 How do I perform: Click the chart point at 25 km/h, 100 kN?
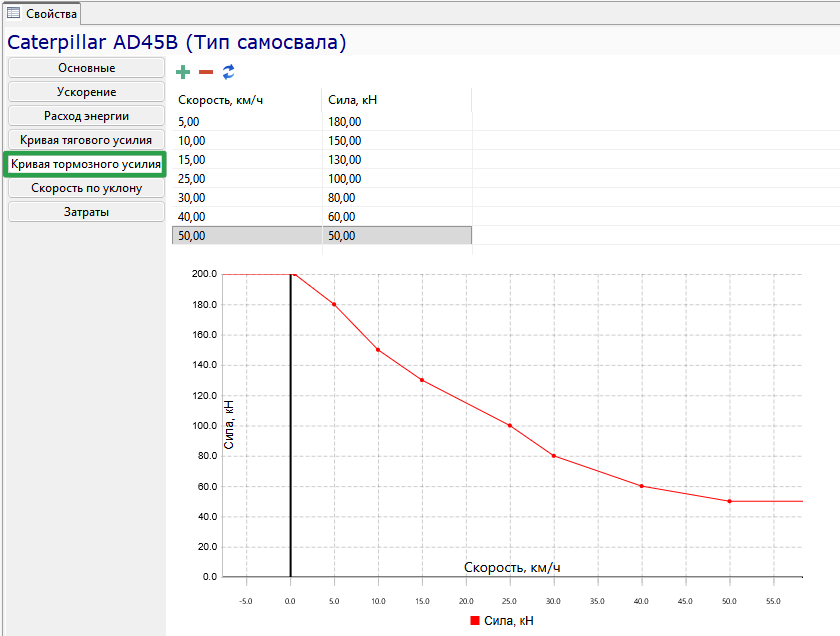tap(510, 425)
